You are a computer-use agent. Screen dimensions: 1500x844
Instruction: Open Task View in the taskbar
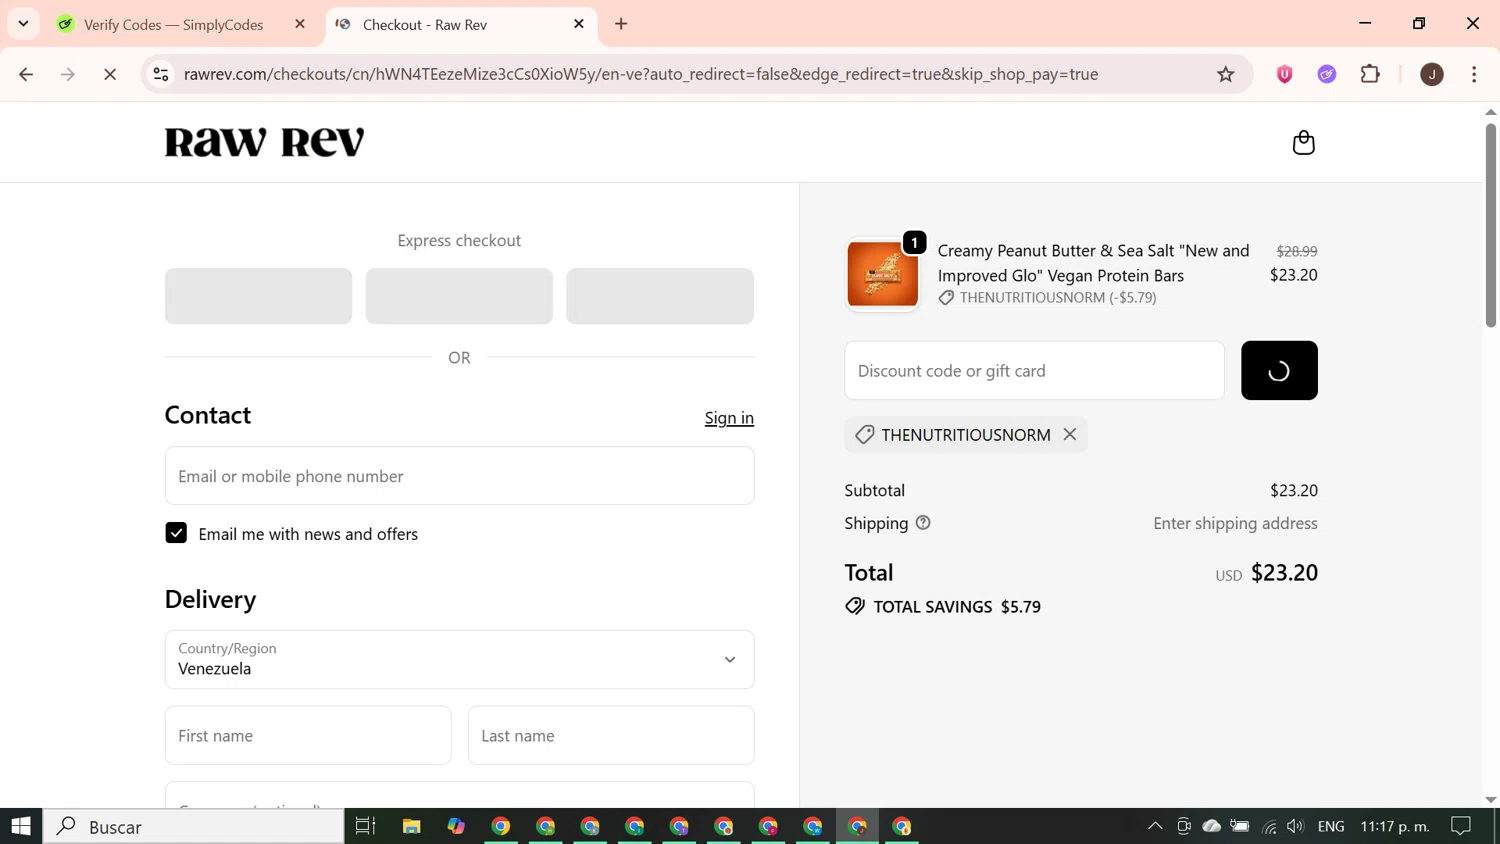tap(365, 826)
